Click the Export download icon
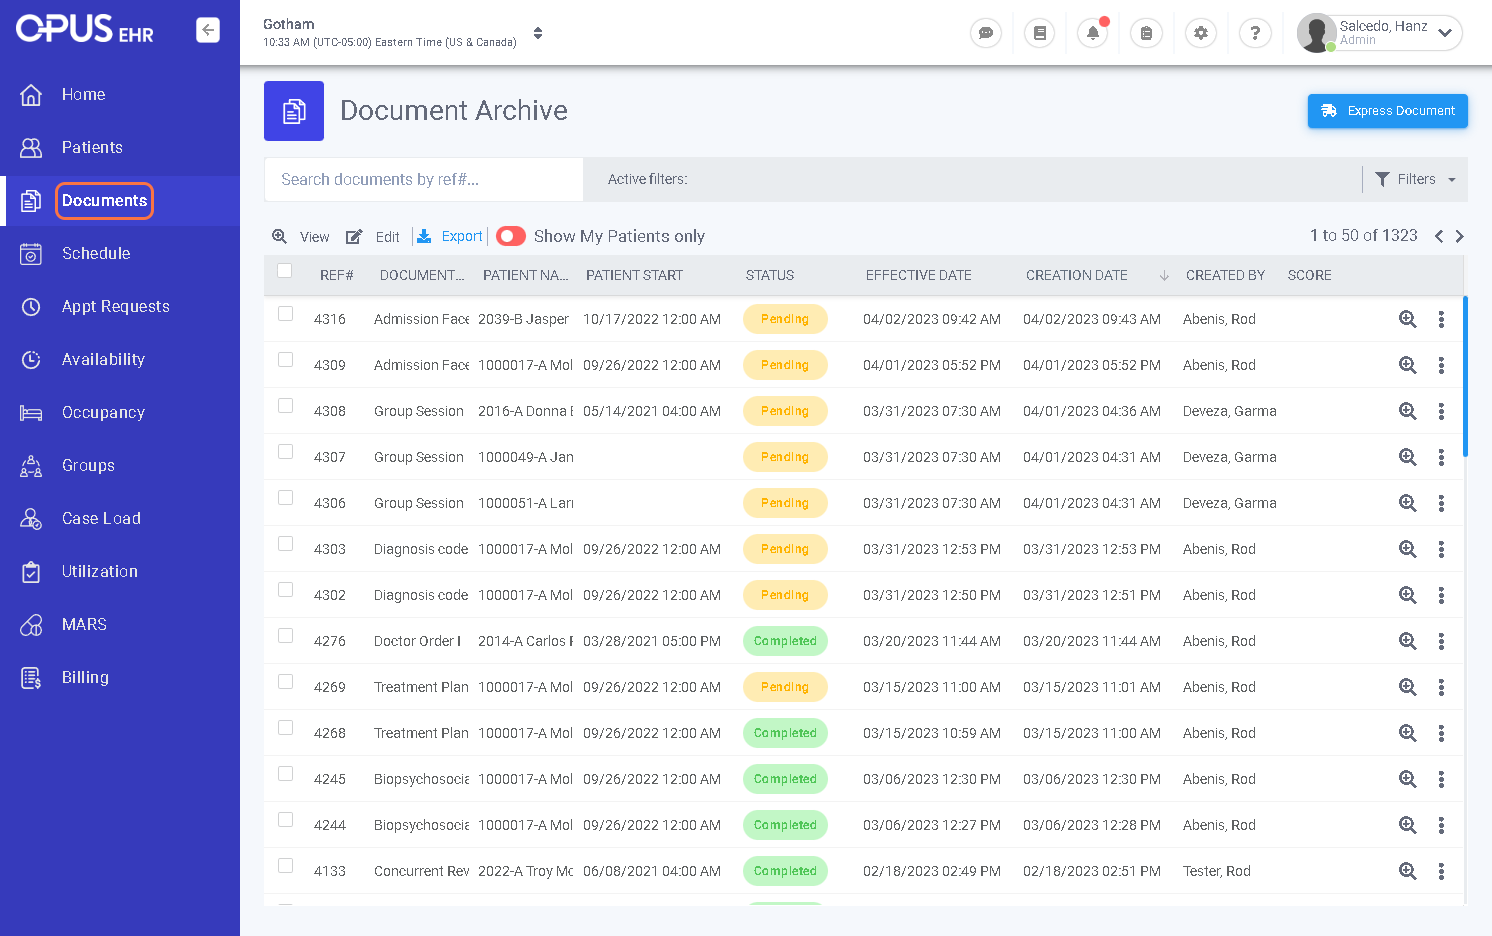 (x=424, y=236)
